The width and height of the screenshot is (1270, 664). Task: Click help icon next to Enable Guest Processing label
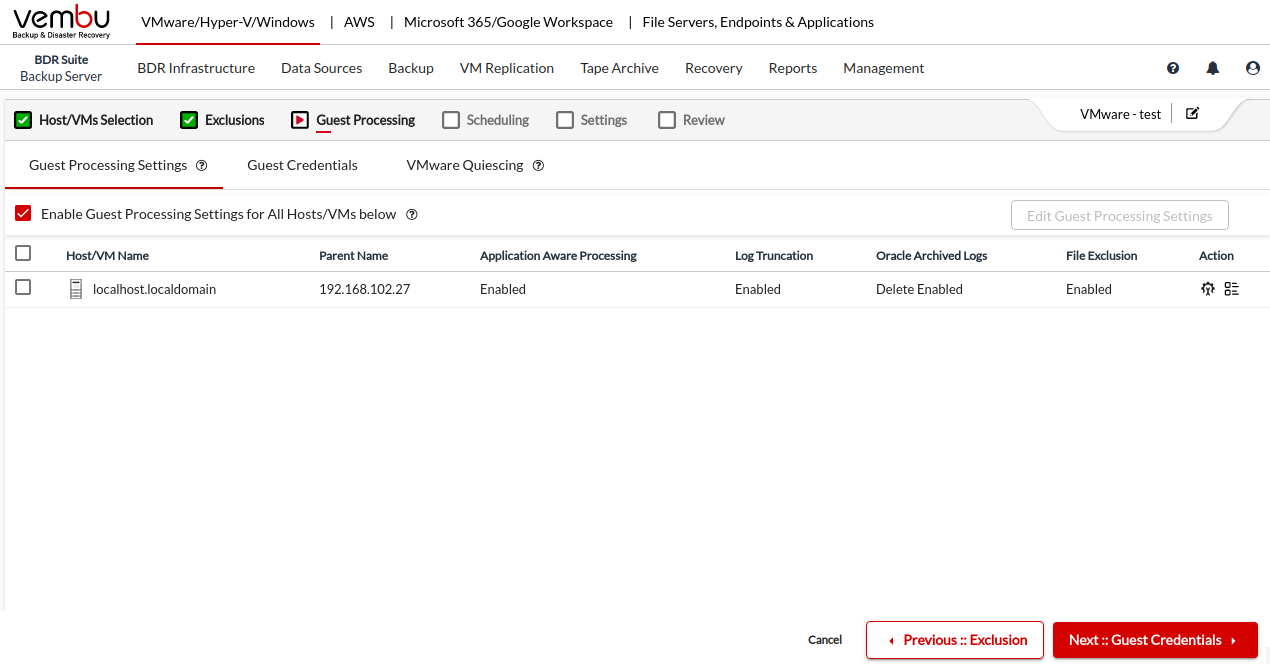[x=411, y=215]
